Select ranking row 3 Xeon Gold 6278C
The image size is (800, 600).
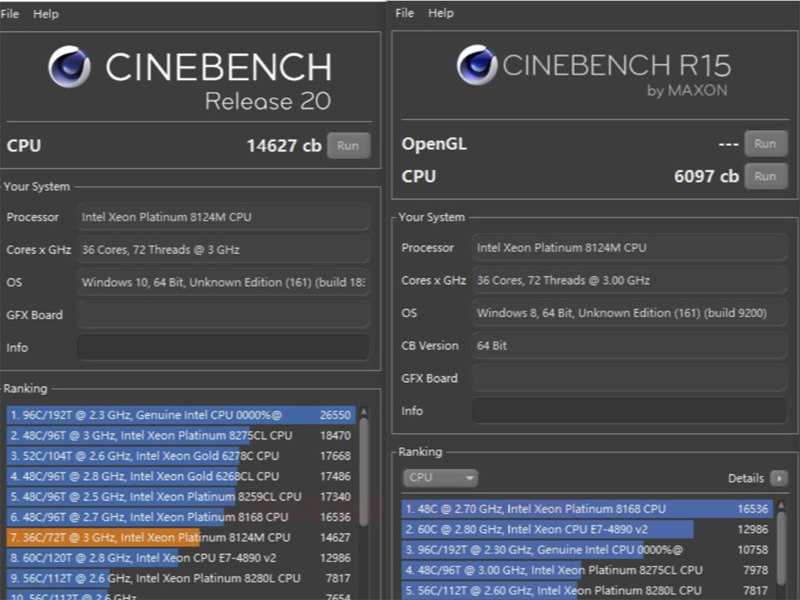click(181, 456)
